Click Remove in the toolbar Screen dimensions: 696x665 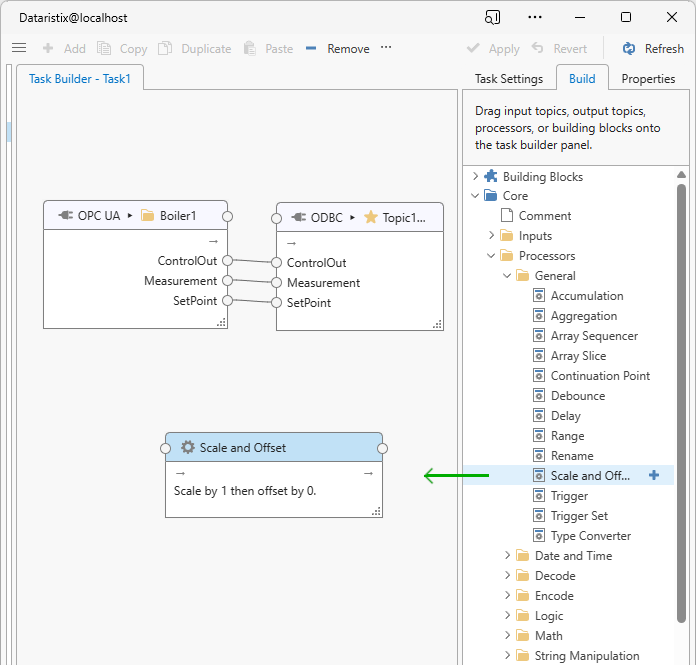click(x=337, y=48)
